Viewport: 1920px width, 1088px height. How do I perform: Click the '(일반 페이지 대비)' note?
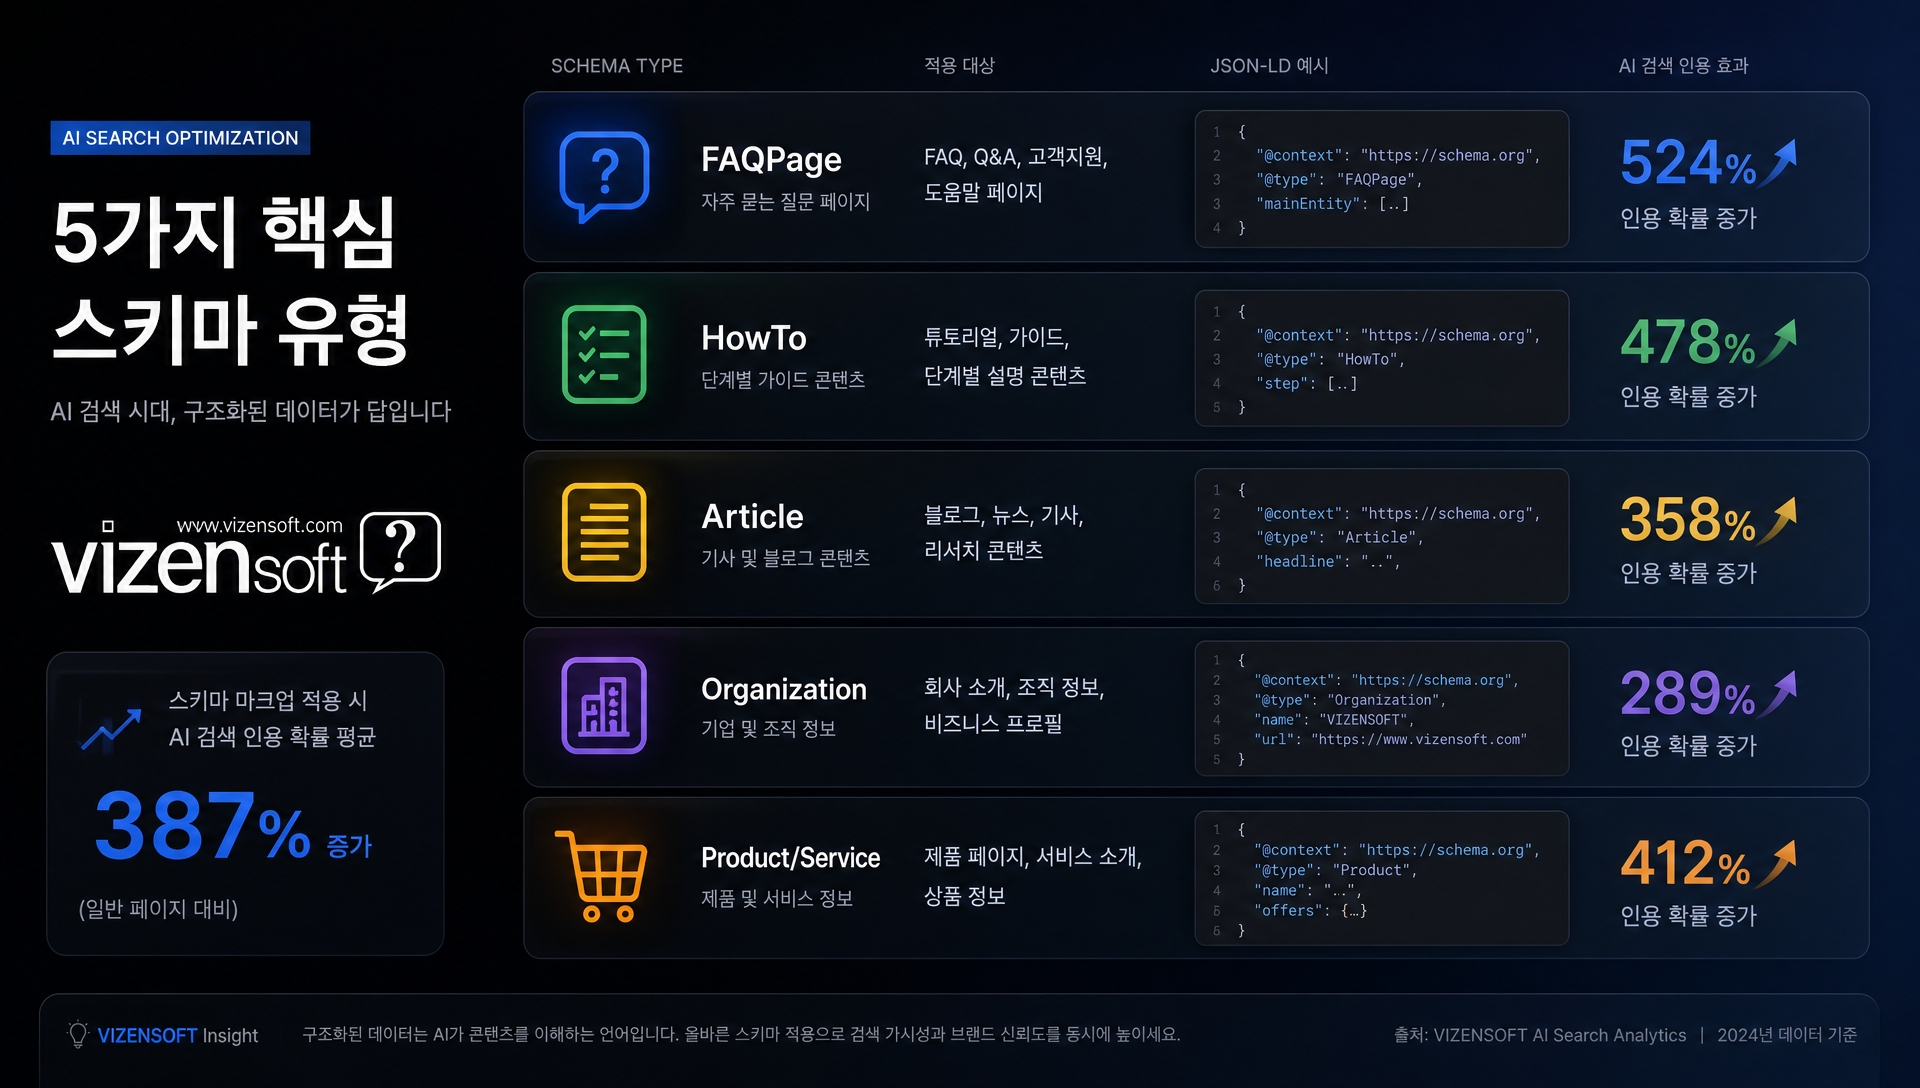[158, 909]
